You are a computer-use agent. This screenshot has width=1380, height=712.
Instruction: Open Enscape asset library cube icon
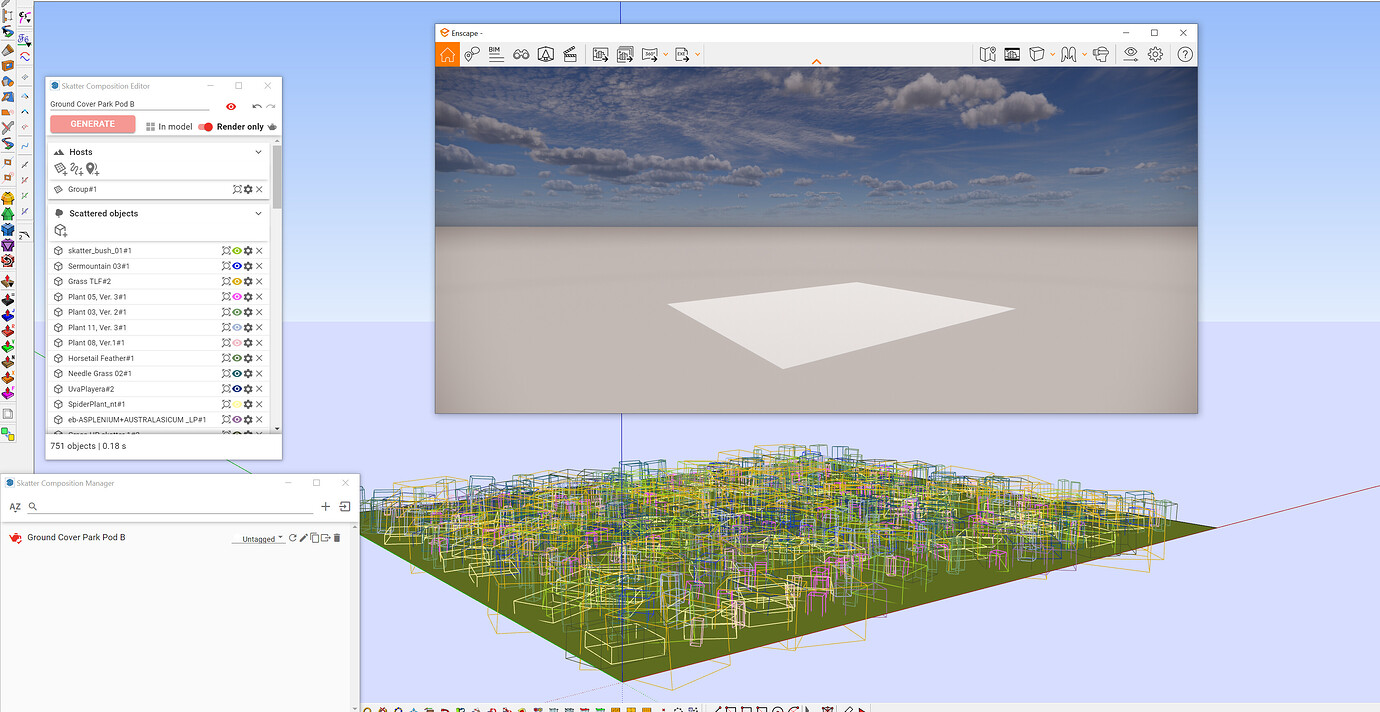(1037, 54)
